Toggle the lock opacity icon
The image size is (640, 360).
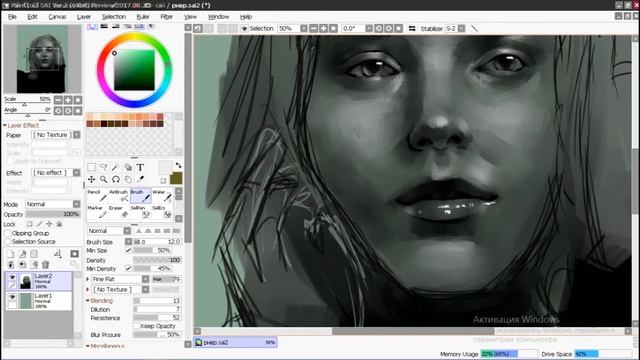[29, 224]
